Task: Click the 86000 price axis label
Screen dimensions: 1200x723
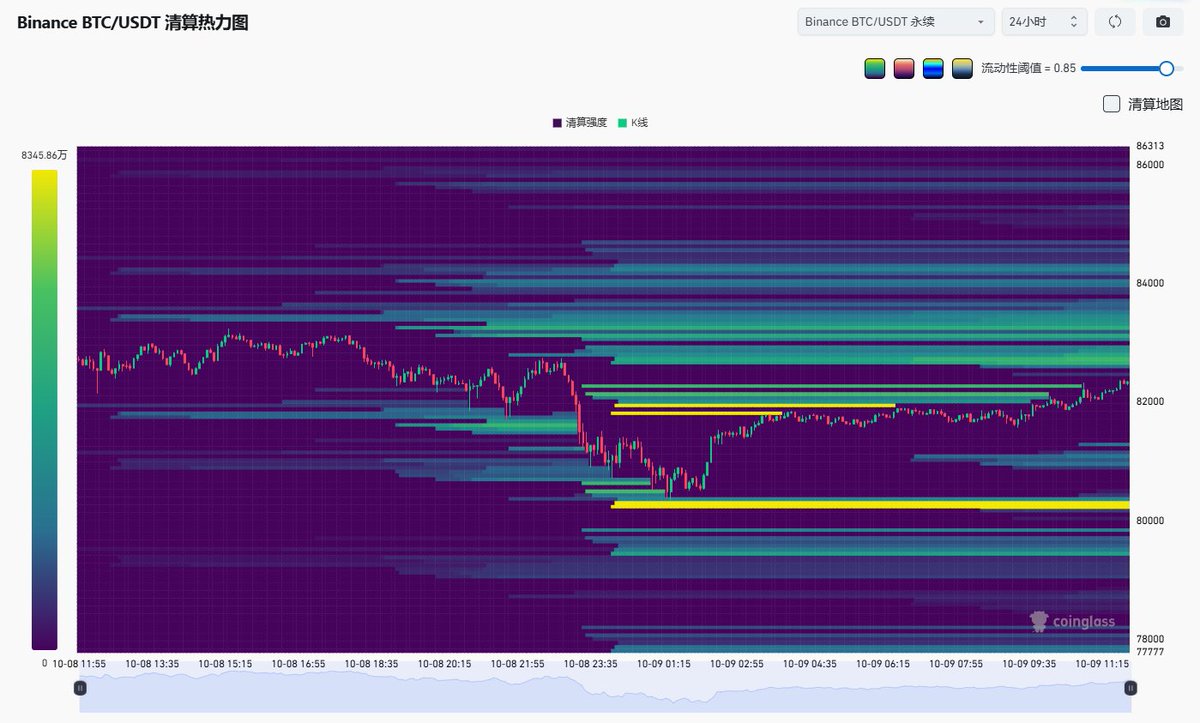Action: [1150, 165]
